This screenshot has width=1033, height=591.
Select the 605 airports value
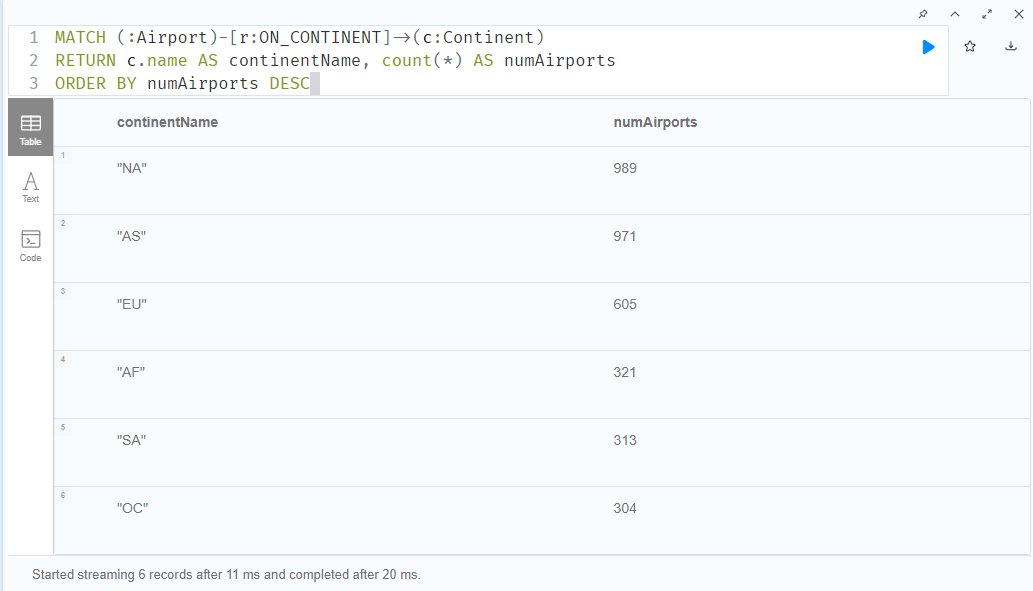pyautogui.click(x=625, y=304)
